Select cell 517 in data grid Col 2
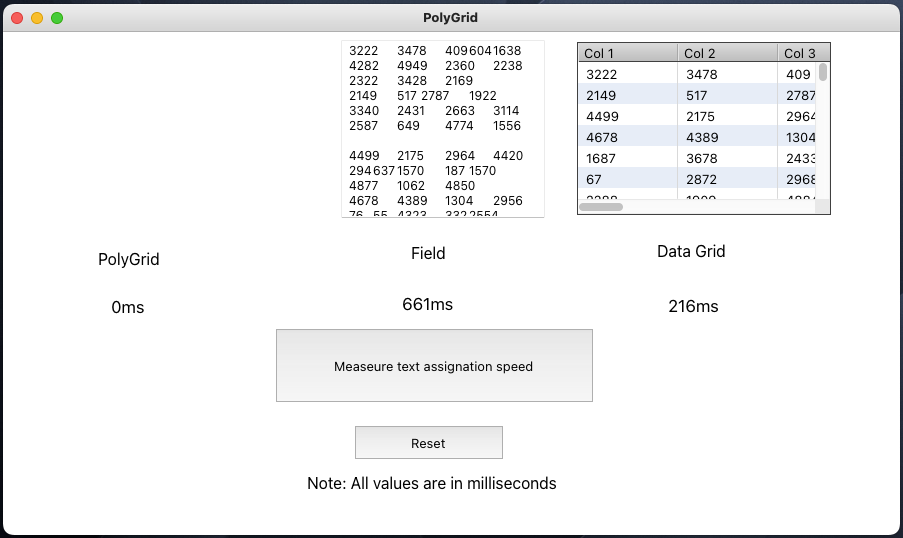 click(x=696, y=95)
